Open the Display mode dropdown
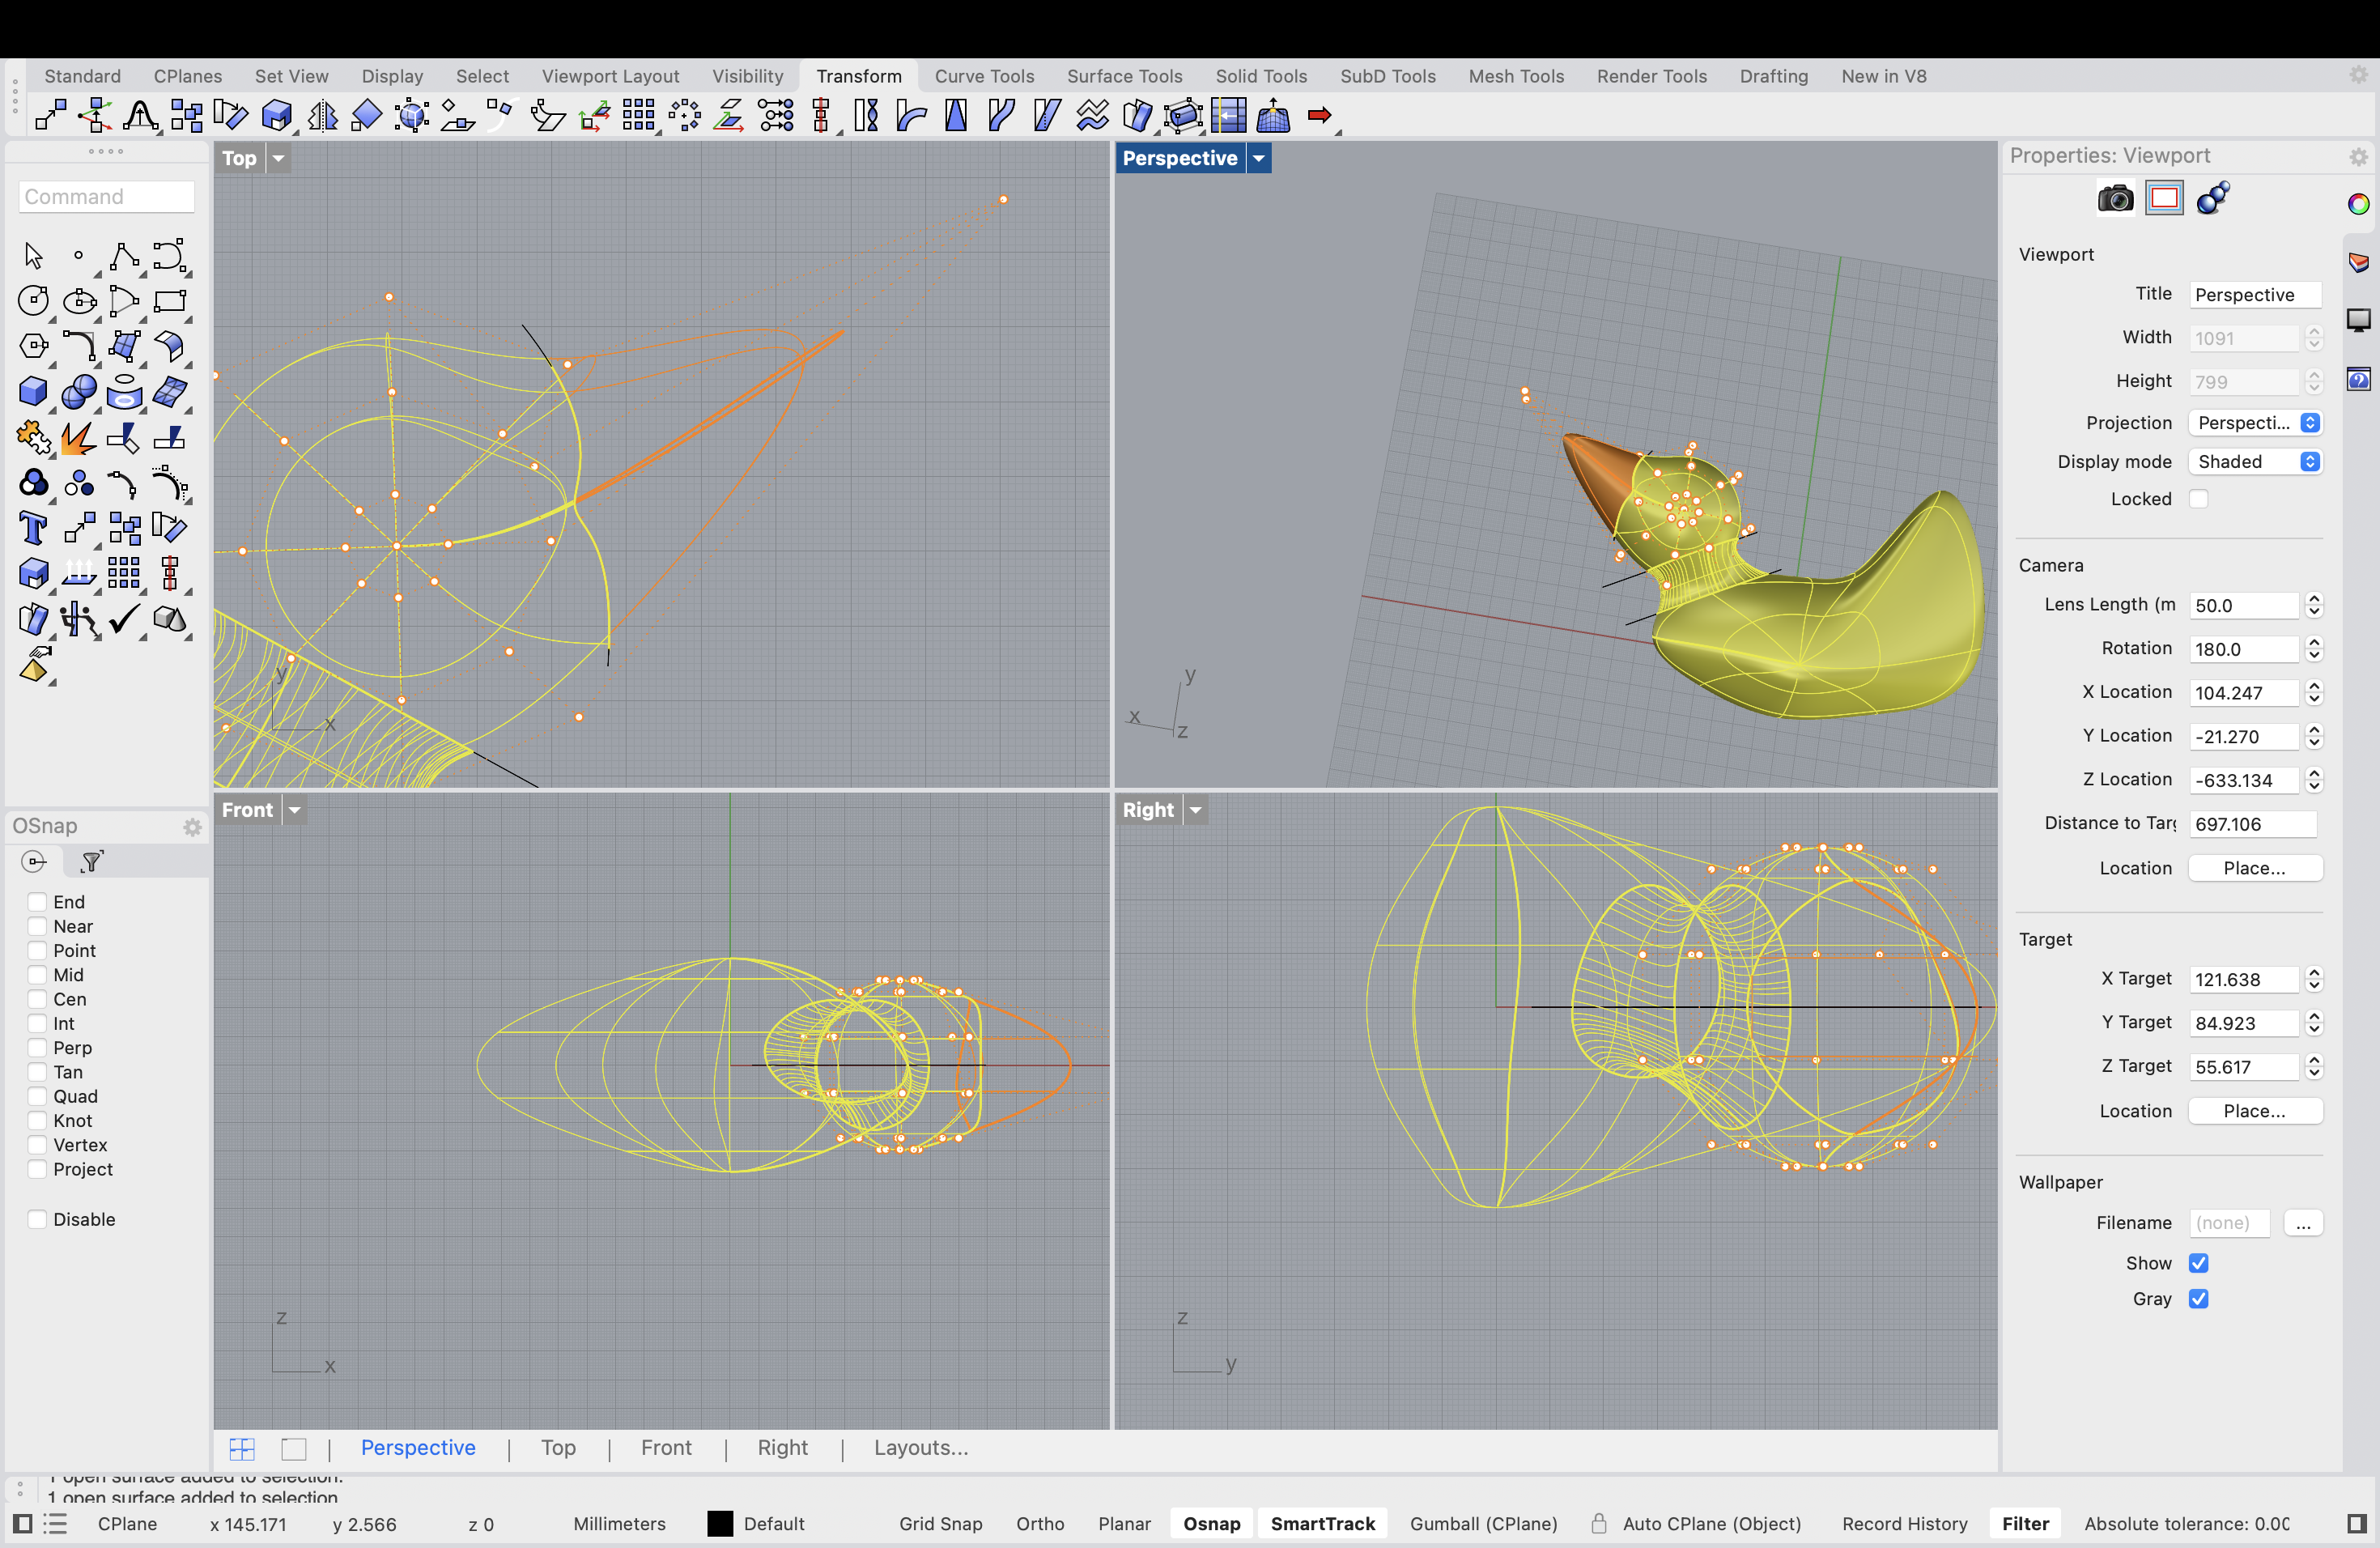 (2255, 462)
